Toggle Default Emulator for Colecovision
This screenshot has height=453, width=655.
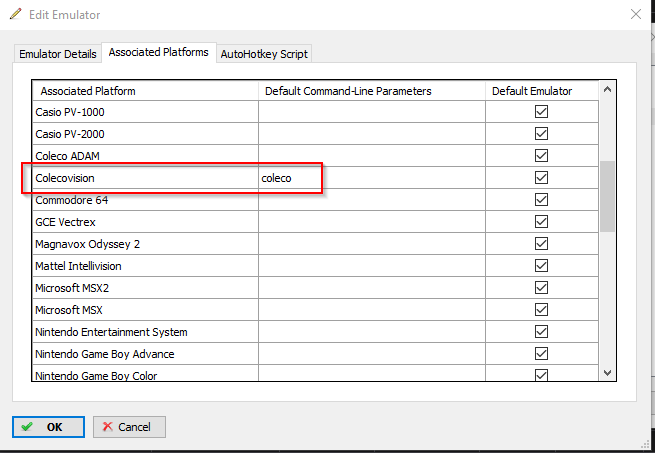click(x=541, y=178)
